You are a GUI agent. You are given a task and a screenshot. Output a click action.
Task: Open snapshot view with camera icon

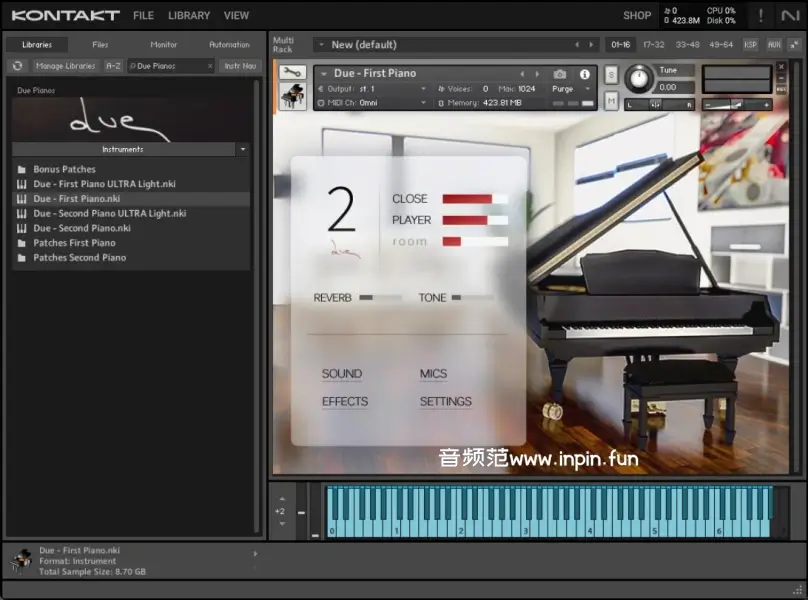click(x=560, y=74)
